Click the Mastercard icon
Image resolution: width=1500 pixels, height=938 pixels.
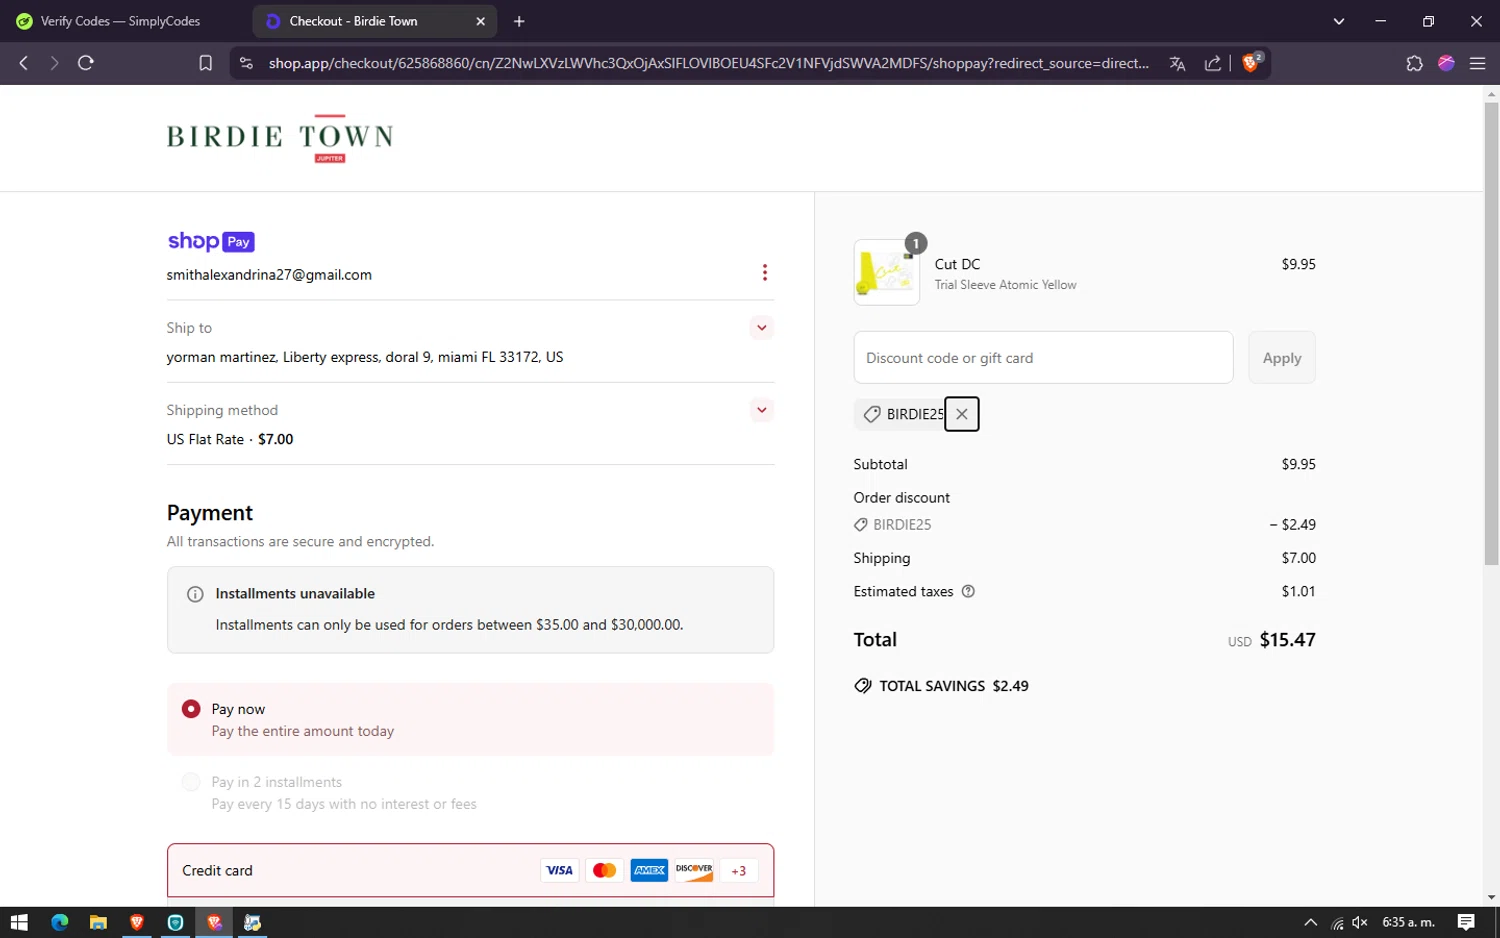(604, 870)
